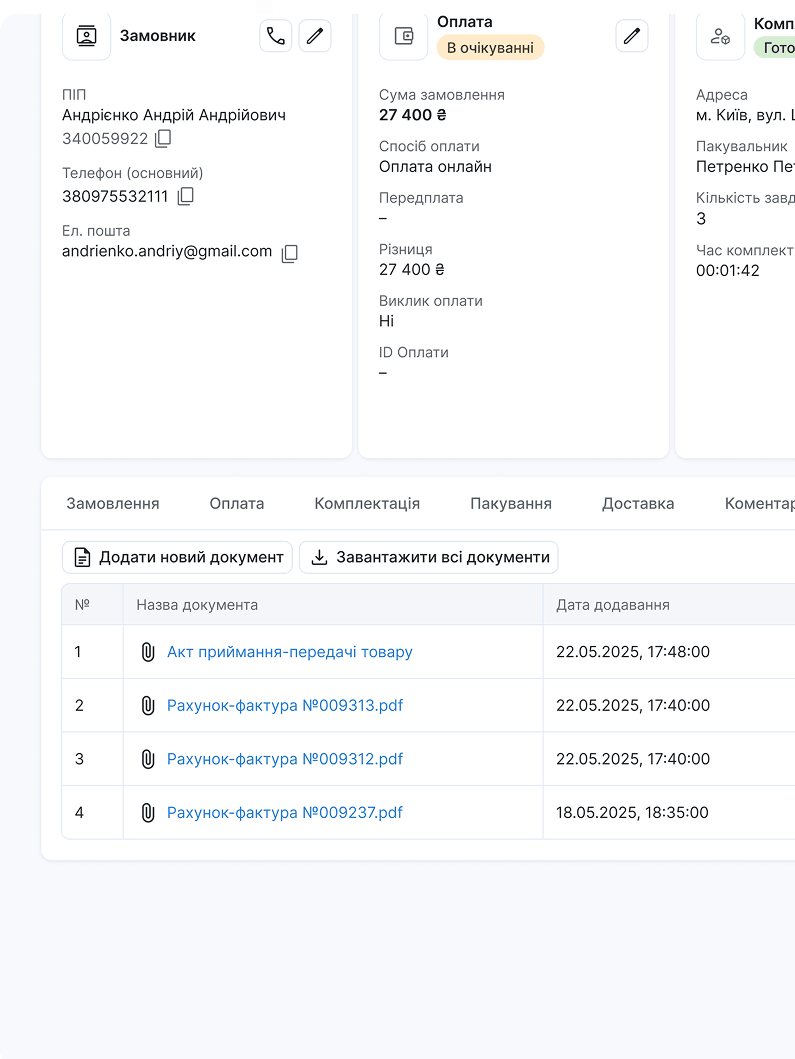795x1059 pixels.
Task: Click phone number text 380975532111
Action: (x=115, y=197)
